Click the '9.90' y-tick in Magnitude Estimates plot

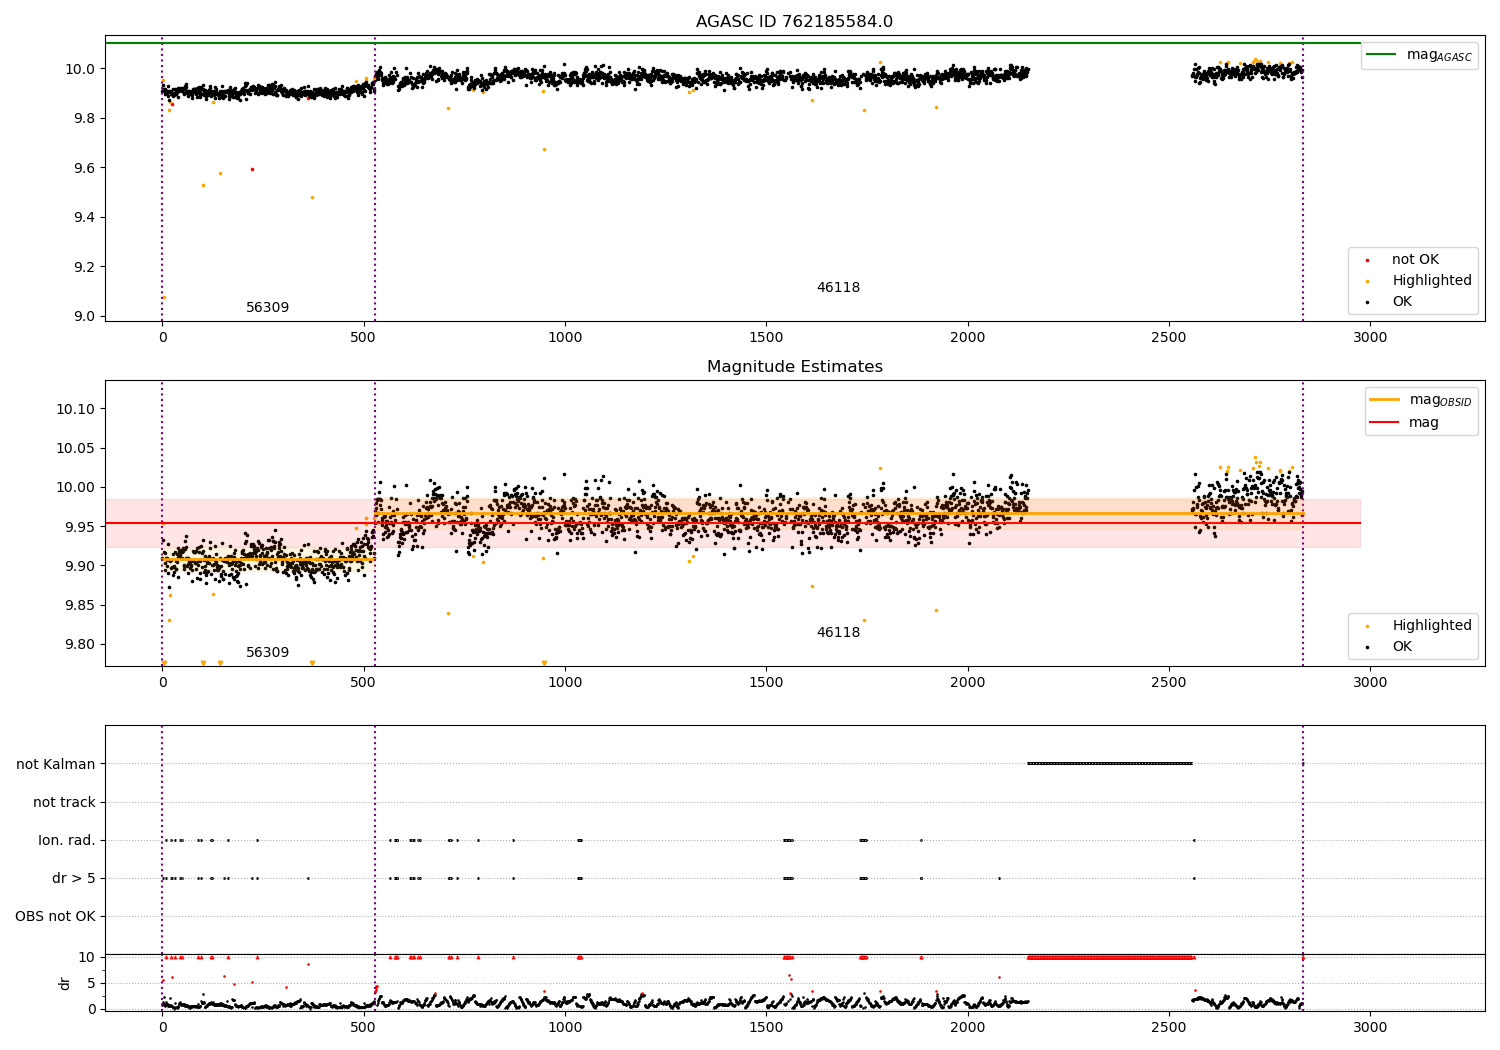click(80, 566)
